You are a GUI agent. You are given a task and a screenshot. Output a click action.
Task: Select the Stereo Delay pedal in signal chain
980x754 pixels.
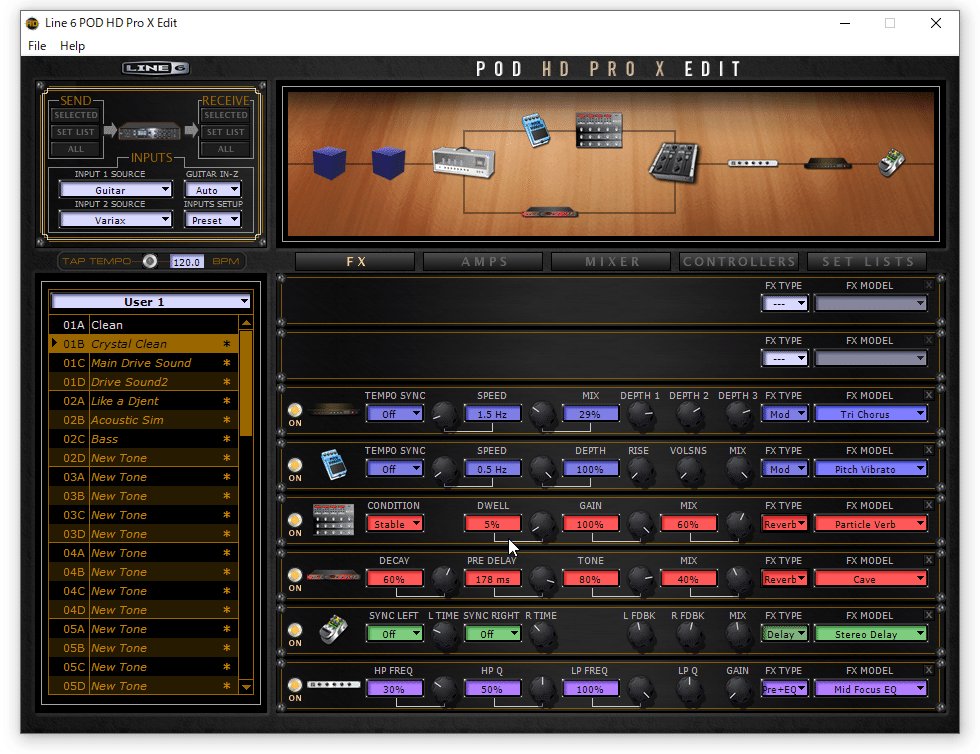click(892, 163)
